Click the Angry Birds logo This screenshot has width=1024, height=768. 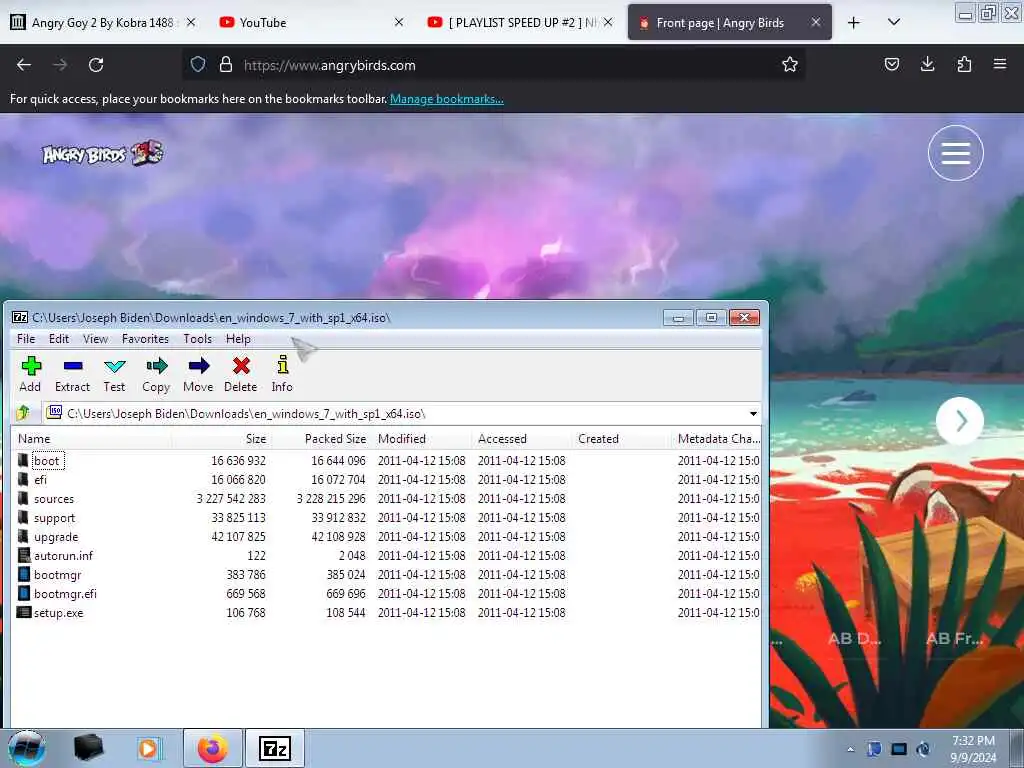pos(103,153)
